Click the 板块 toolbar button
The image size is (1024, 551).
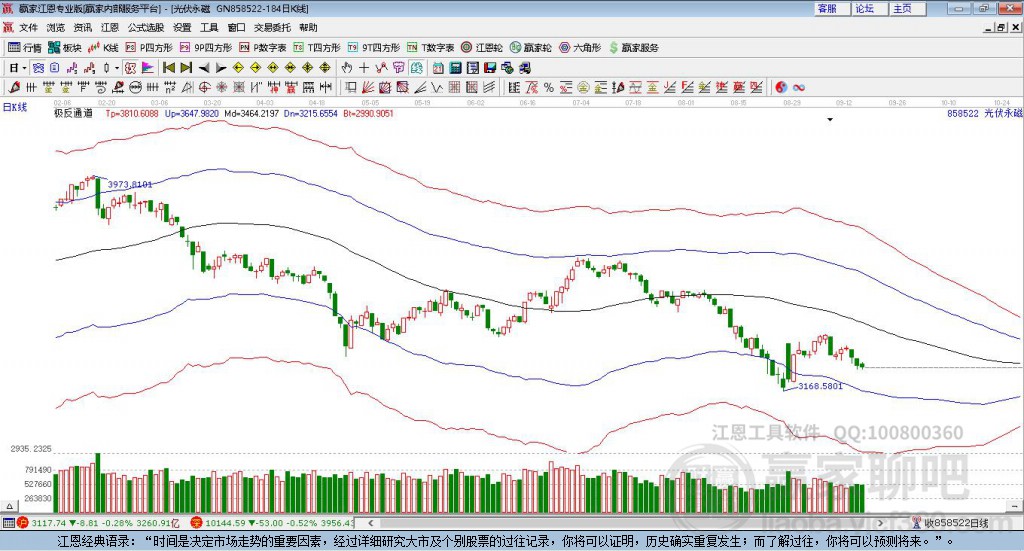65,48
